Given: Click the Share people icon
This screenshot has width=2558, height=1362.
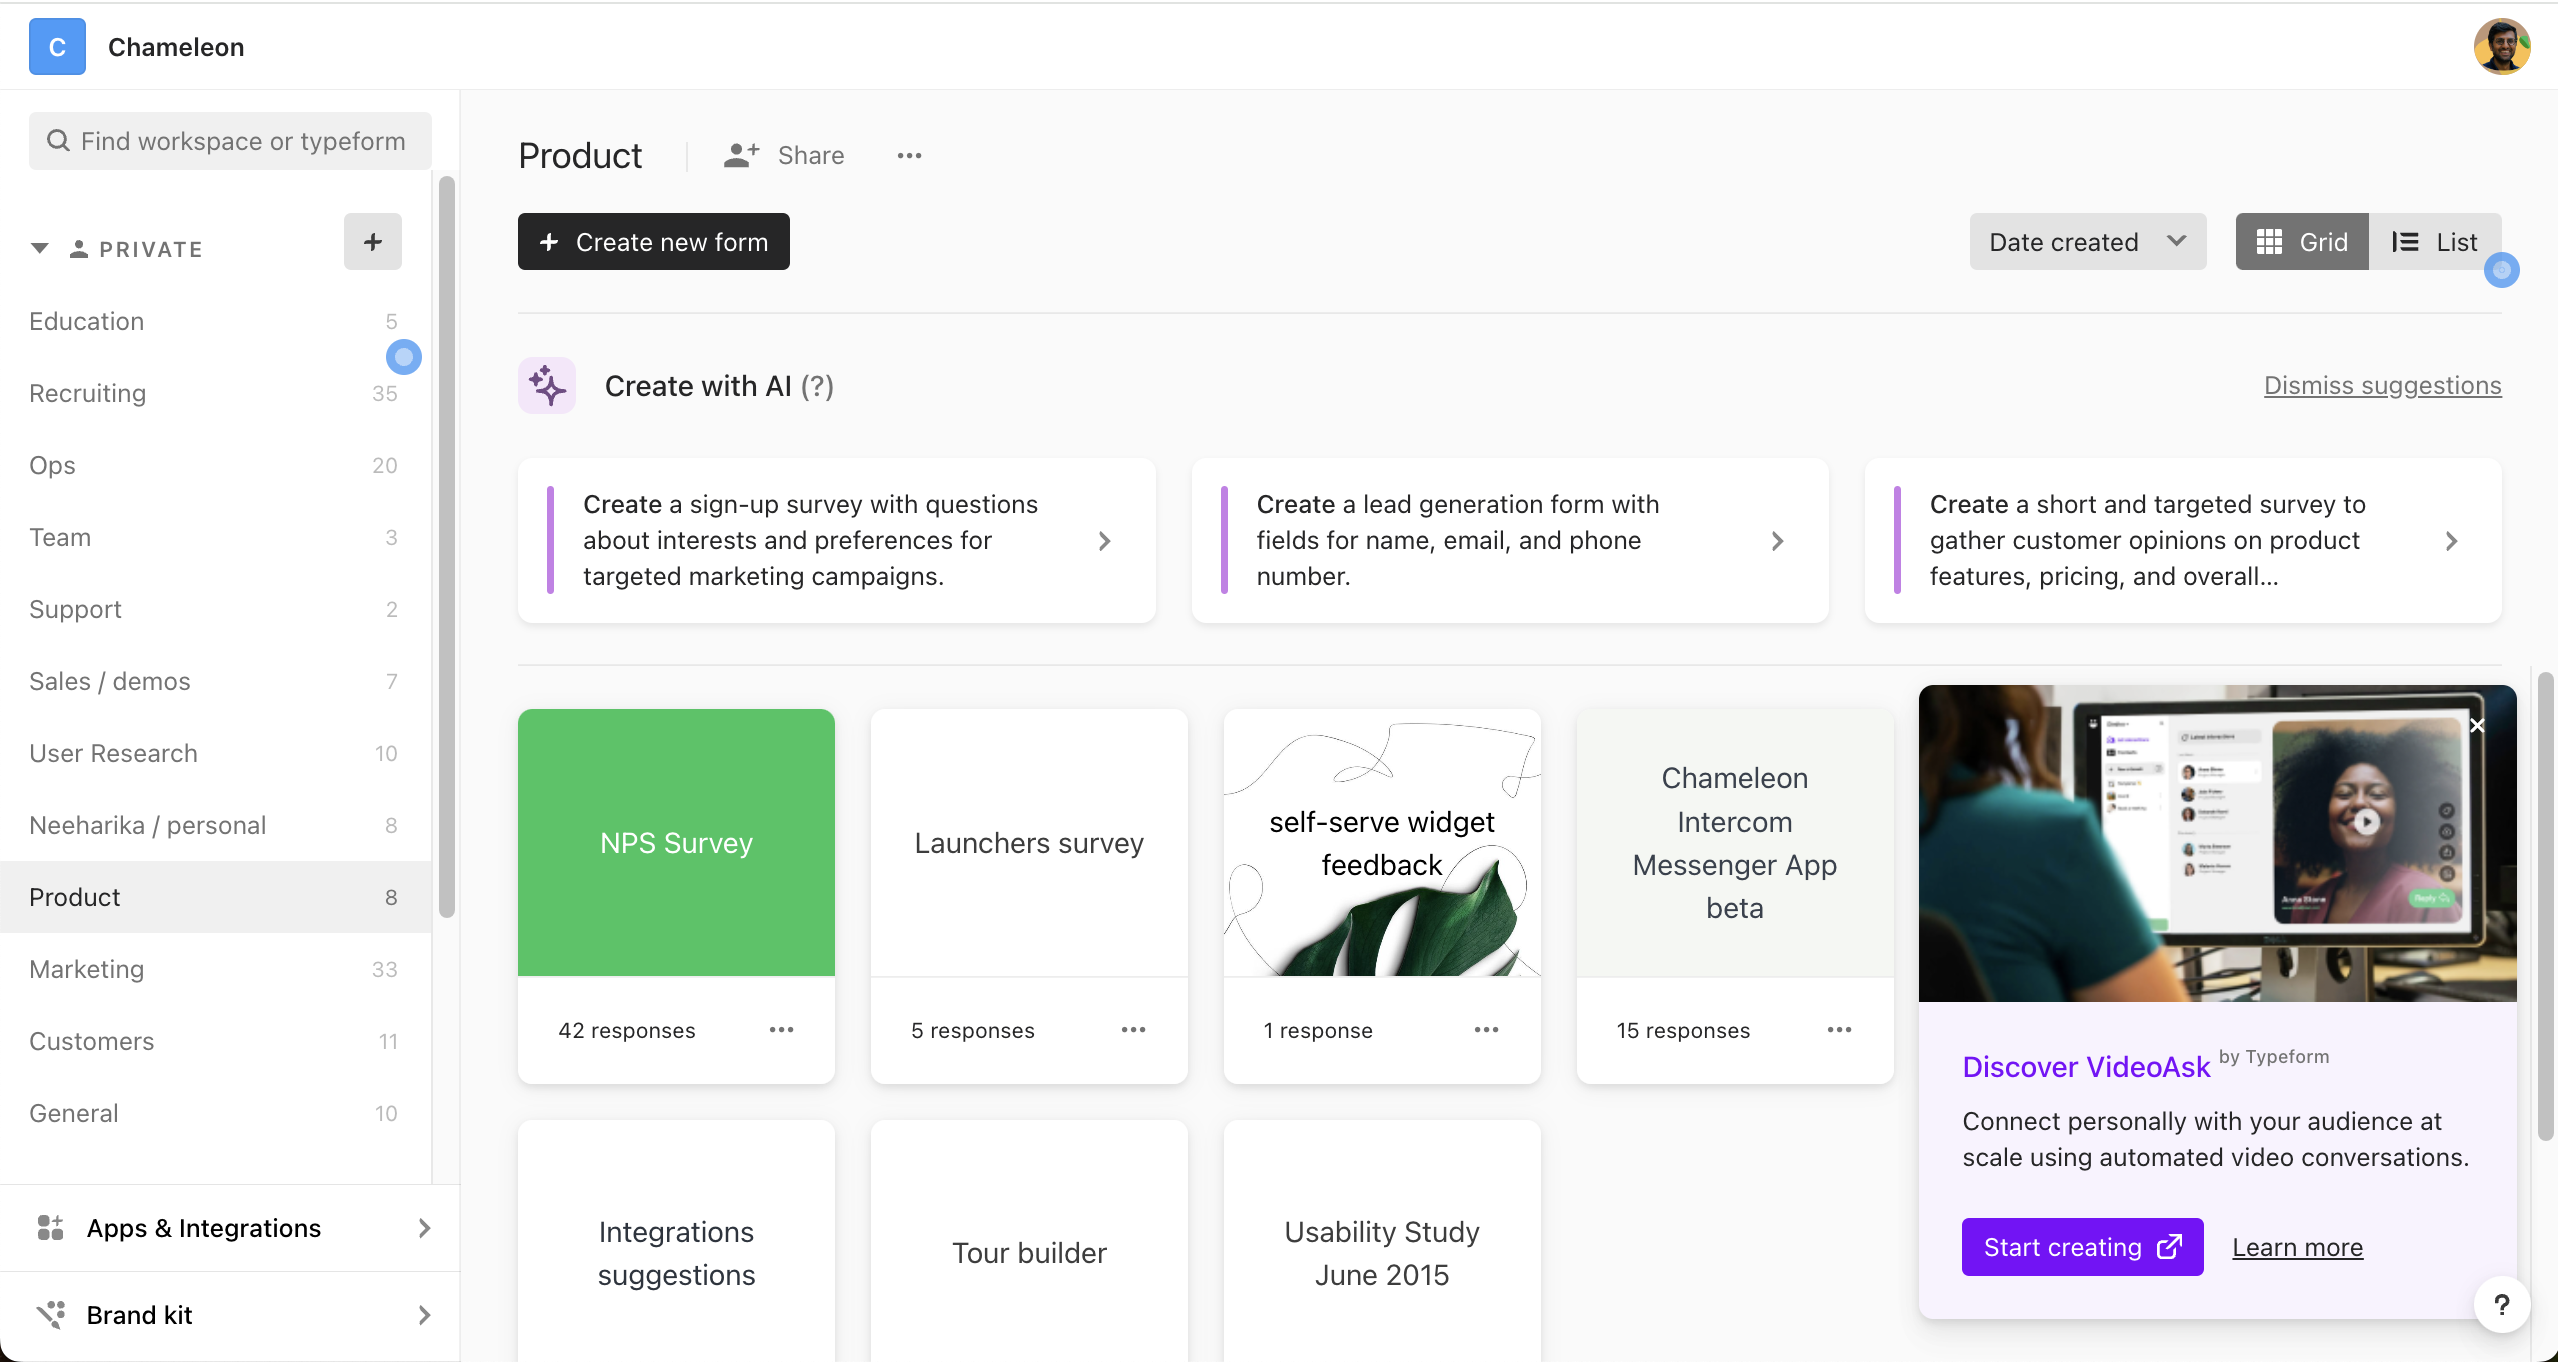Looking at the screenshot, I should tap(741, 155).
